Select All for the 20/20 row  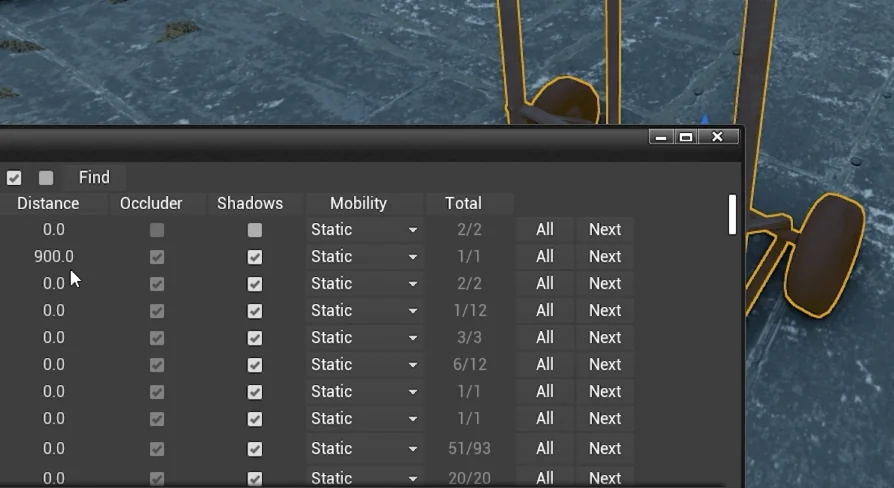tap(544, 478)
